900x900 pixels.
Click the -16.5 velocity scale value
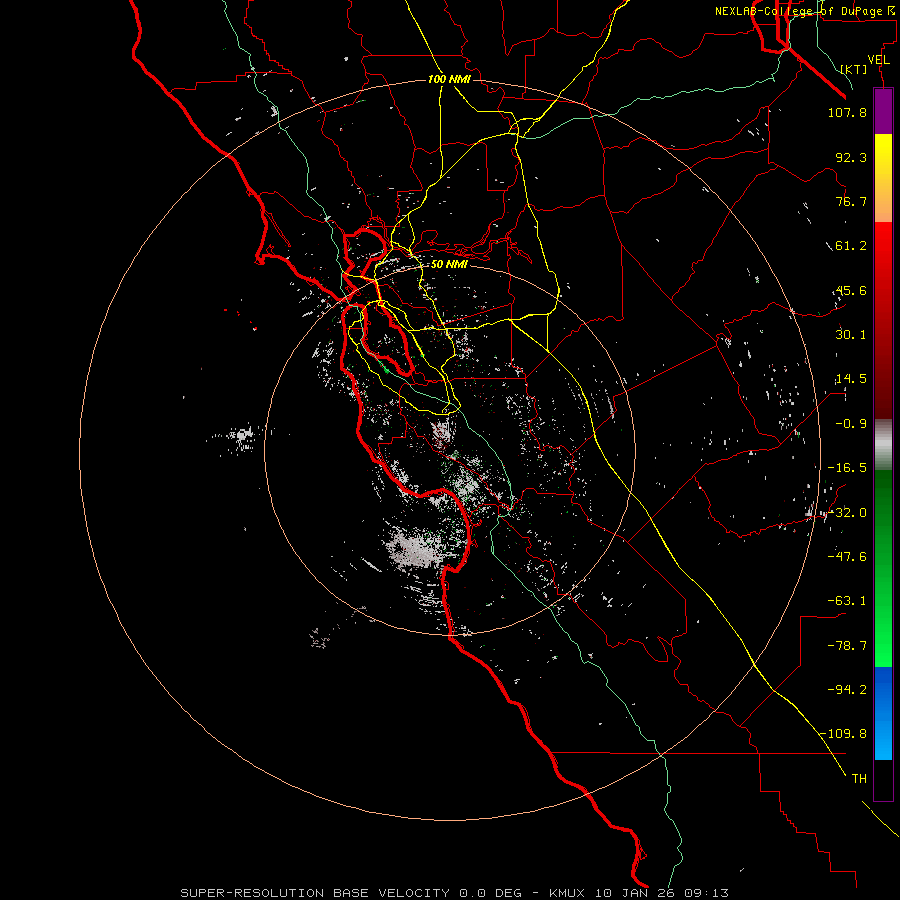pos(847,468)
